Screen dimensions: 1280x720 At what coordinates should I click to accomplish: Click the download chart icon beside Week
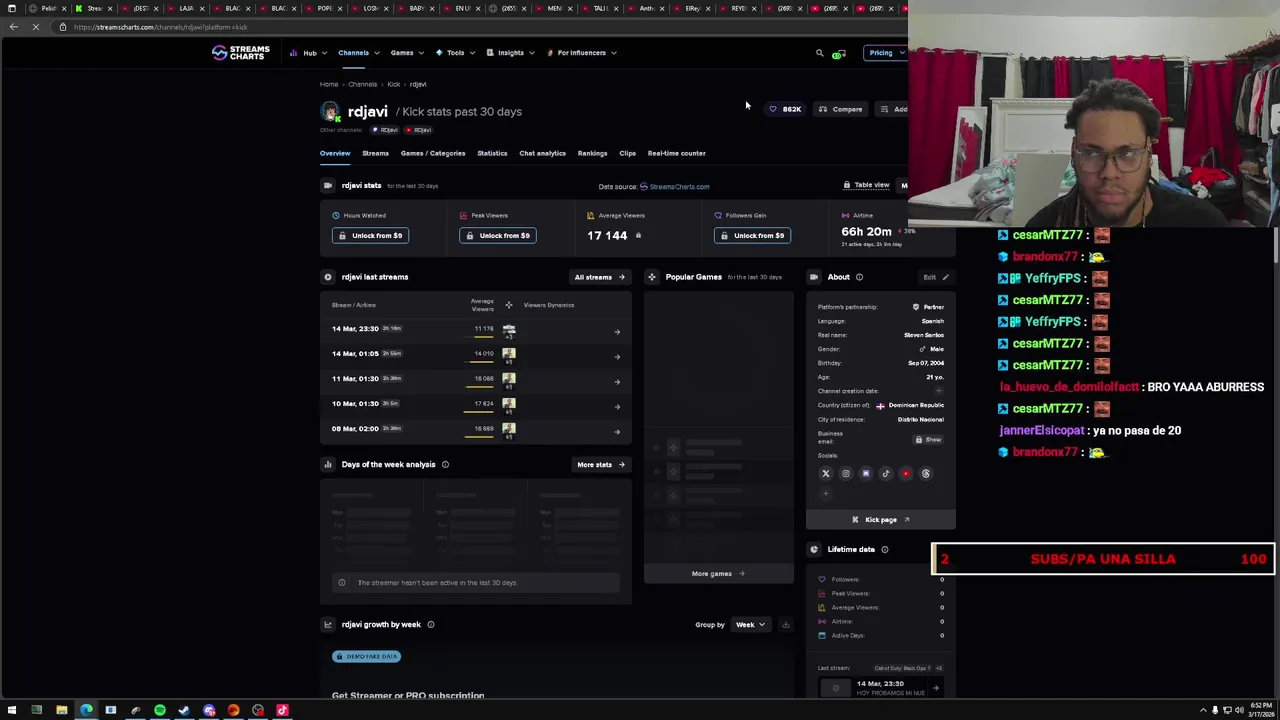coord(785,625)
